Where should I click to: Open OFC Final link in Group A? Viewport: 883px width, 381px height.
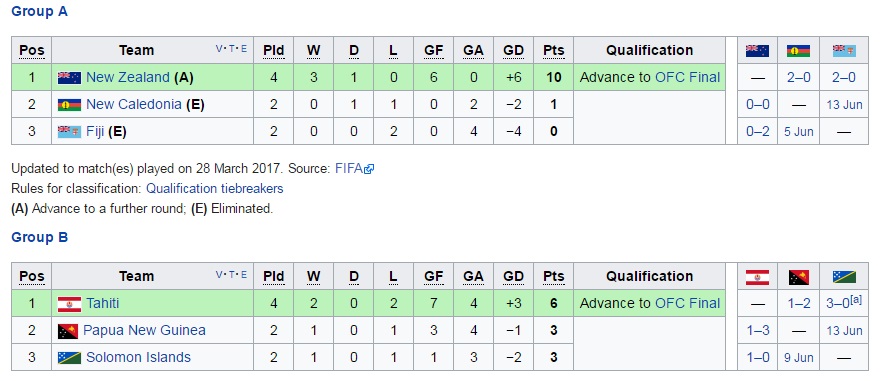pos(688,77)
